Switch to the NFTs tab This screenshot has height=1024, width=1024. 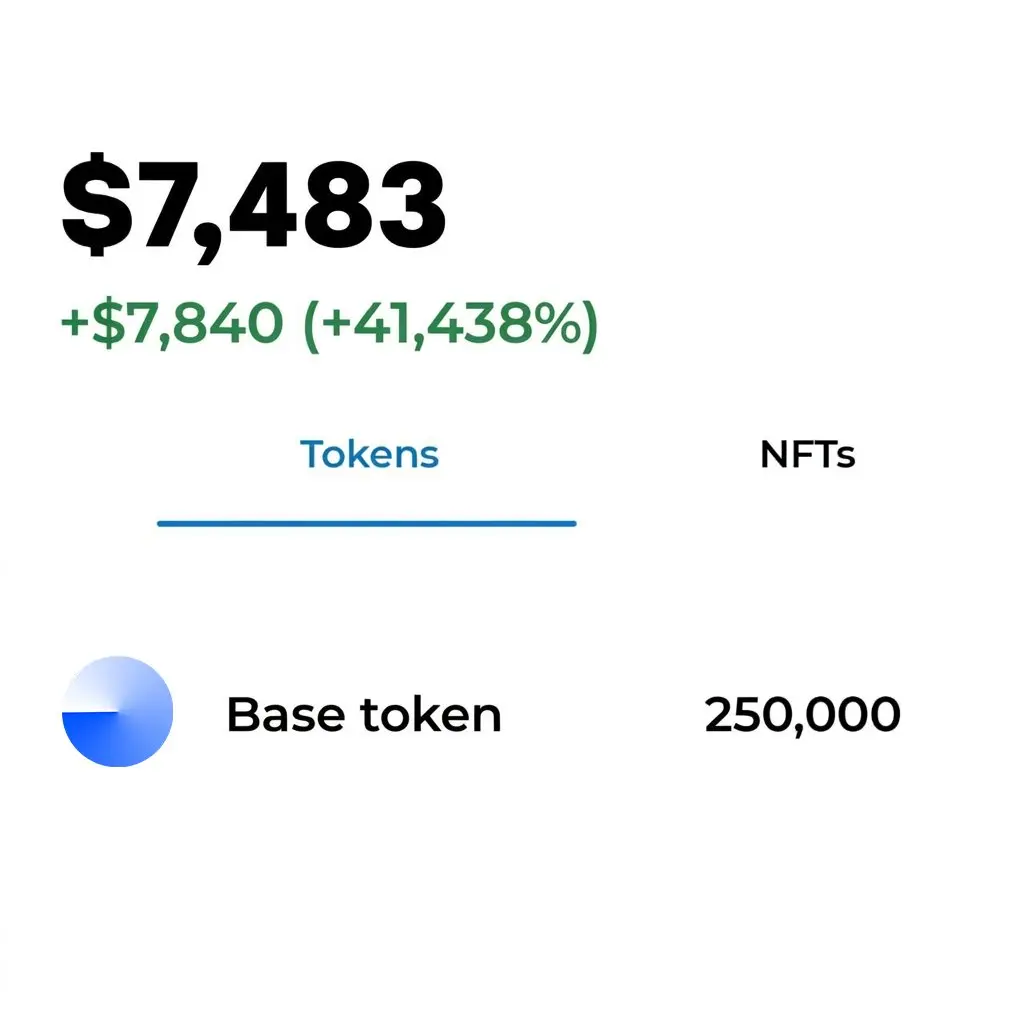[807, 455]
